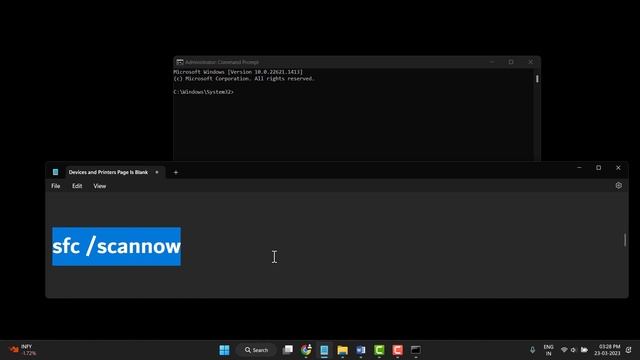640x360 pixels.
Task: Open the File menu in Notepad
Action: [56, 186]
